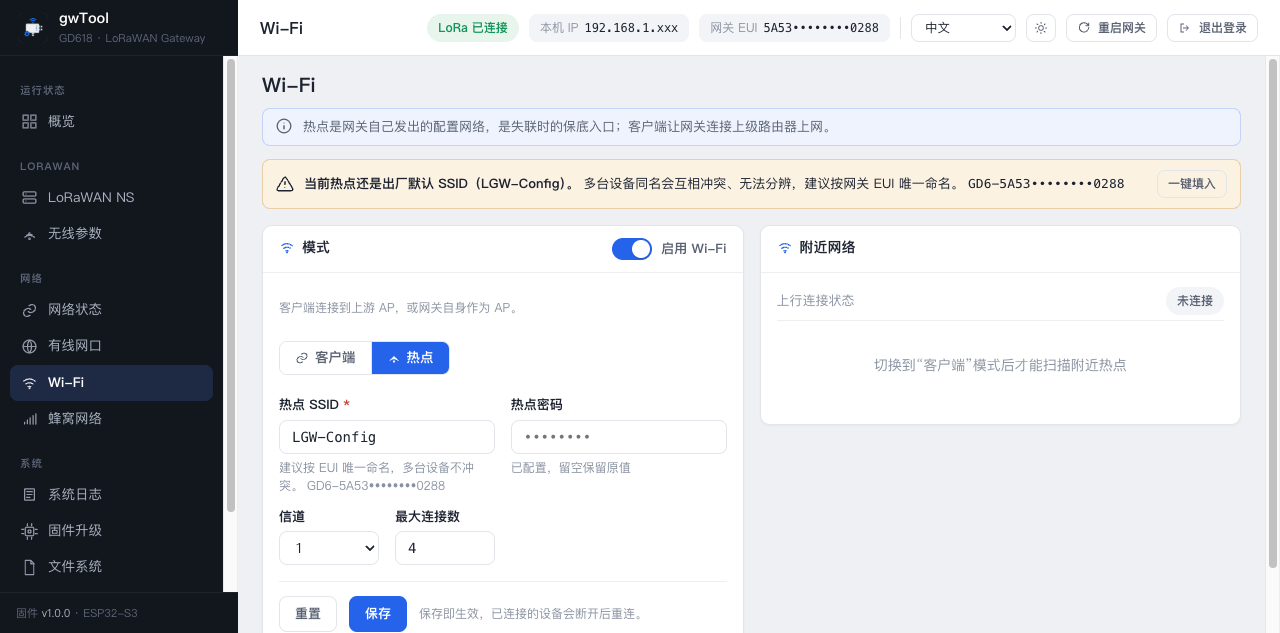Viewport: 1280px width, 633px height.
Task: Click the 固件 v1.0.0 version text
Action: click(x=43, y=613)
